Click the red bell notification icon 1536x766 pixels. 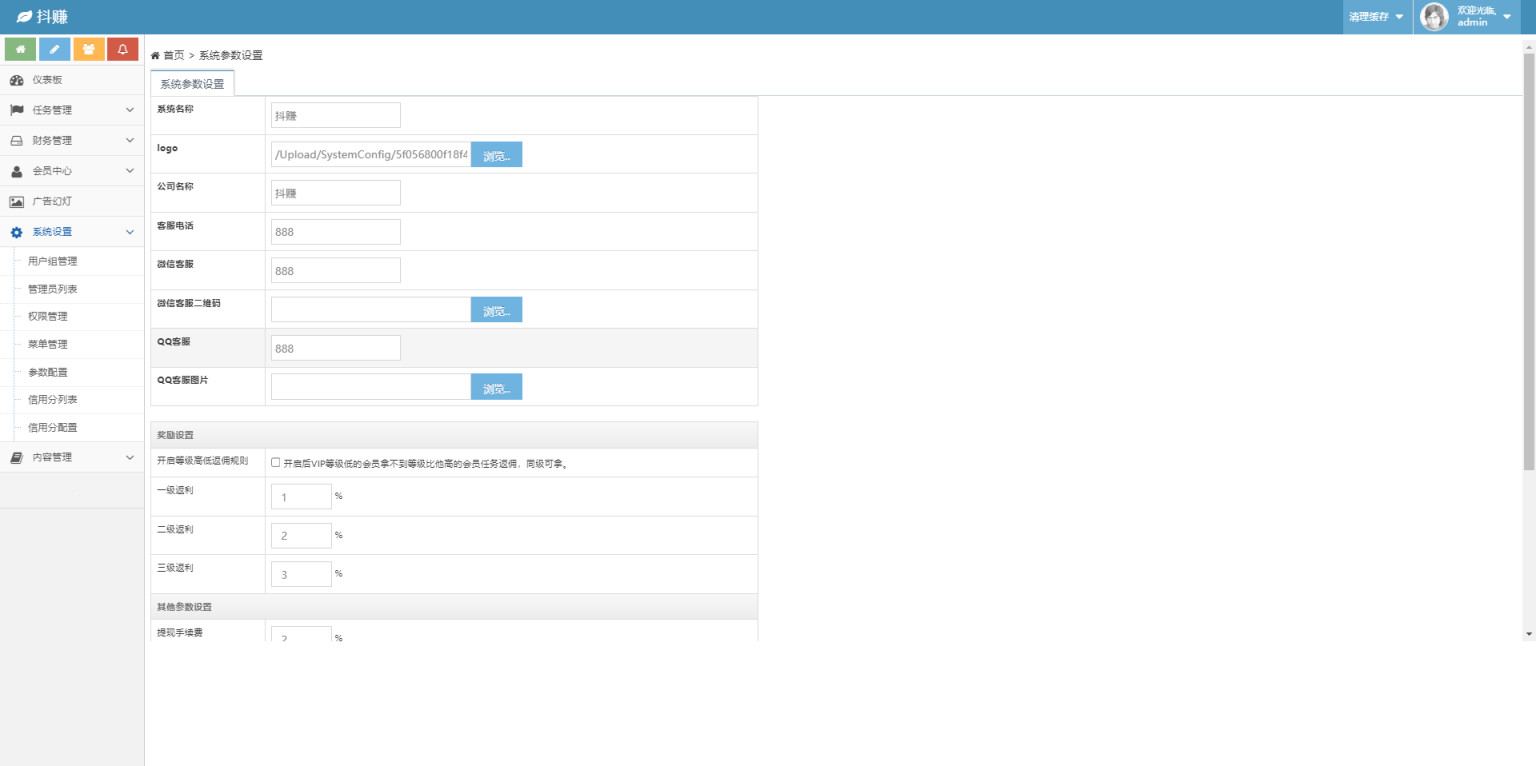123,49
